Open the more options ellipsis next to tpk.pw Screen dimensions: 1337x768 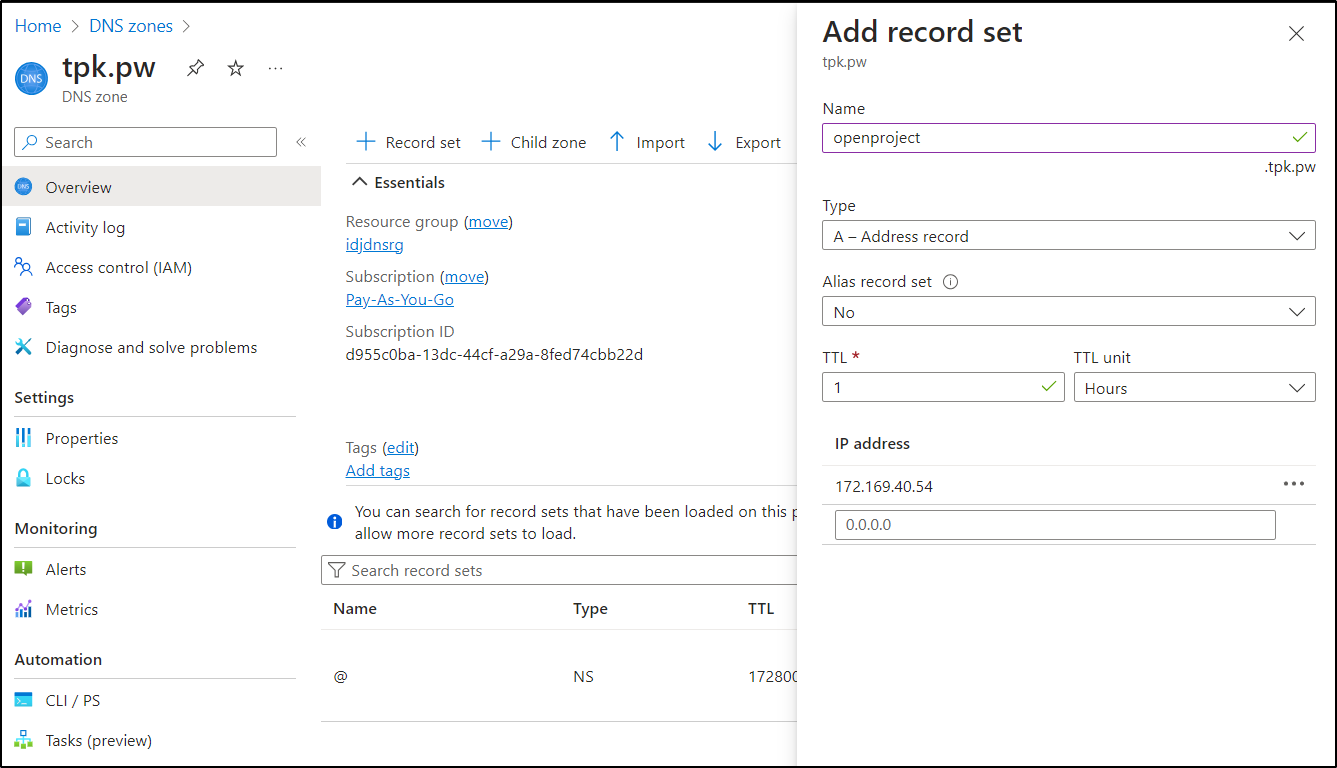tap(276, 68)
